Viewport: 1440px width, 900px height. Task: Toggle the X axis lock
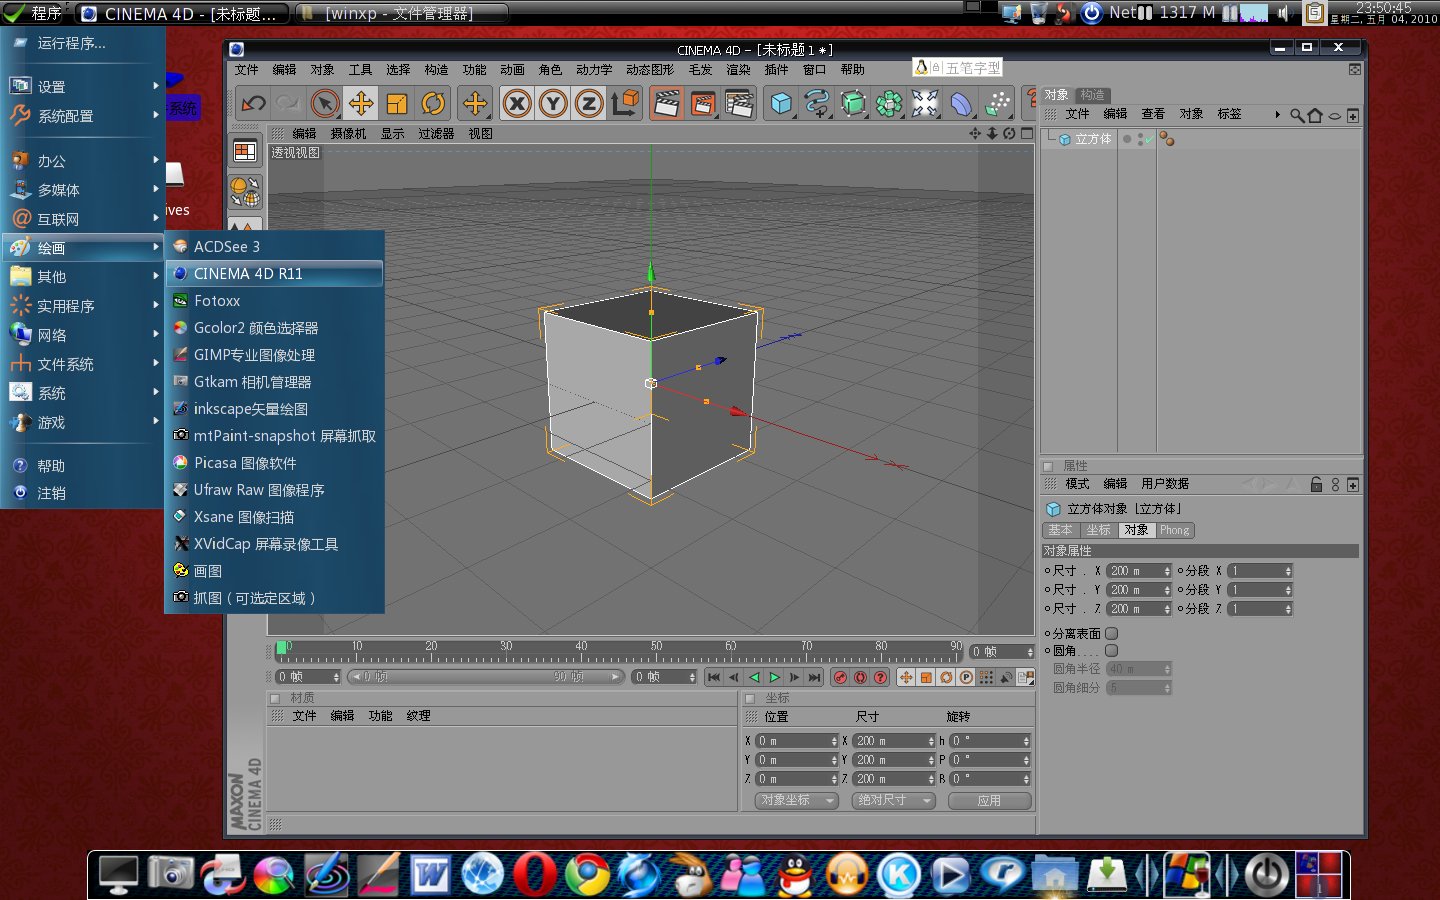517,103
